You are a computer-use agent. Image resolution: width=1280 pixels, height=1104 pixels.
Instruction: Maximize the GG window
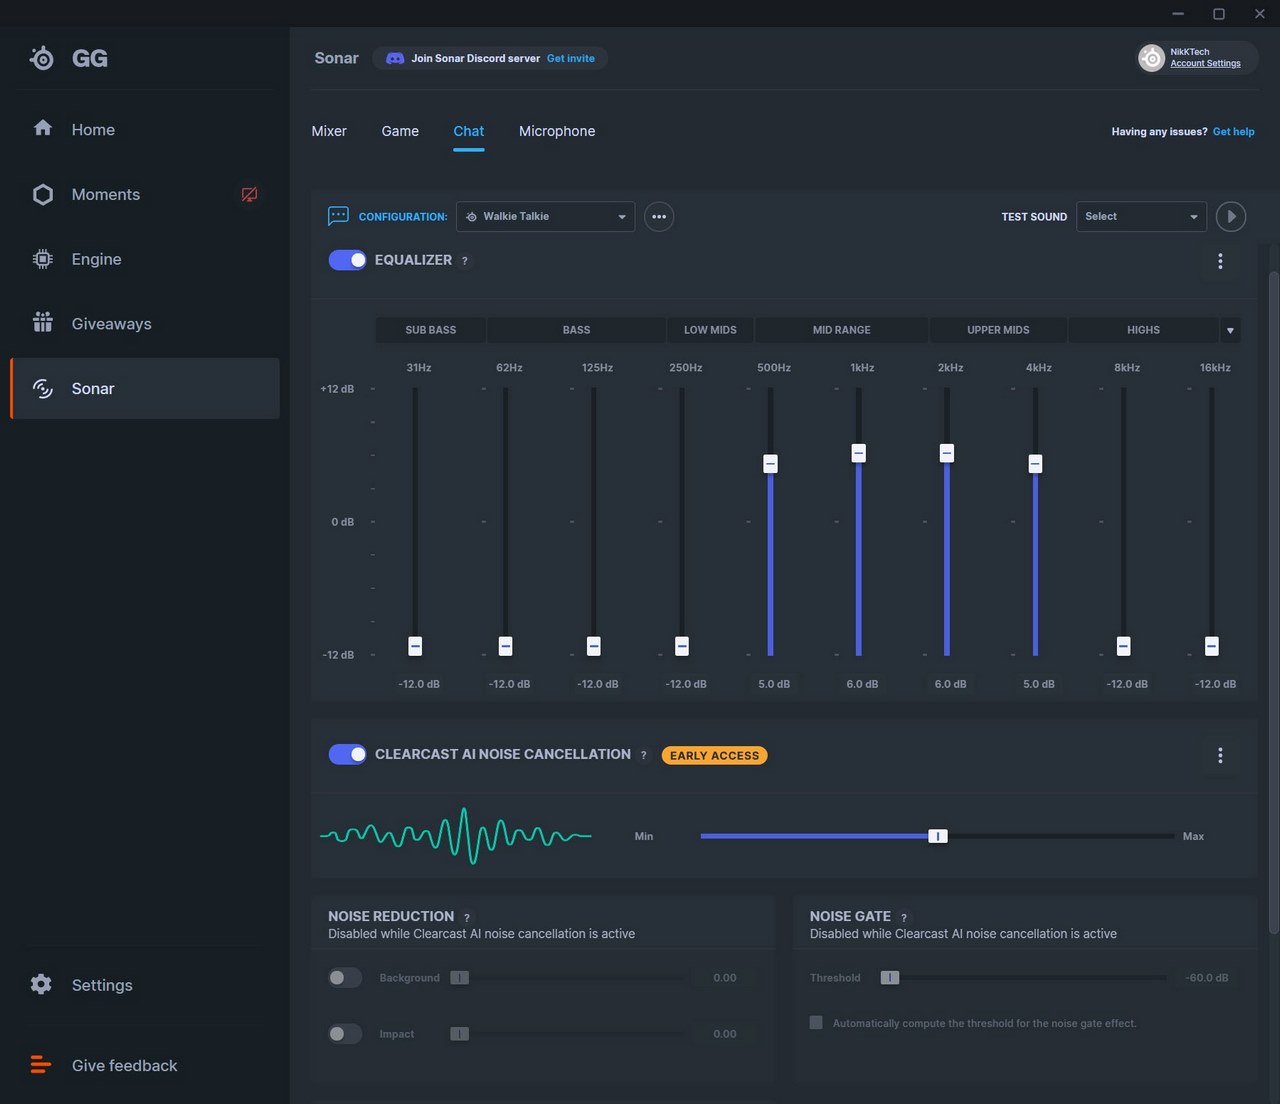pyautogui.click(x=1219, y=14)
